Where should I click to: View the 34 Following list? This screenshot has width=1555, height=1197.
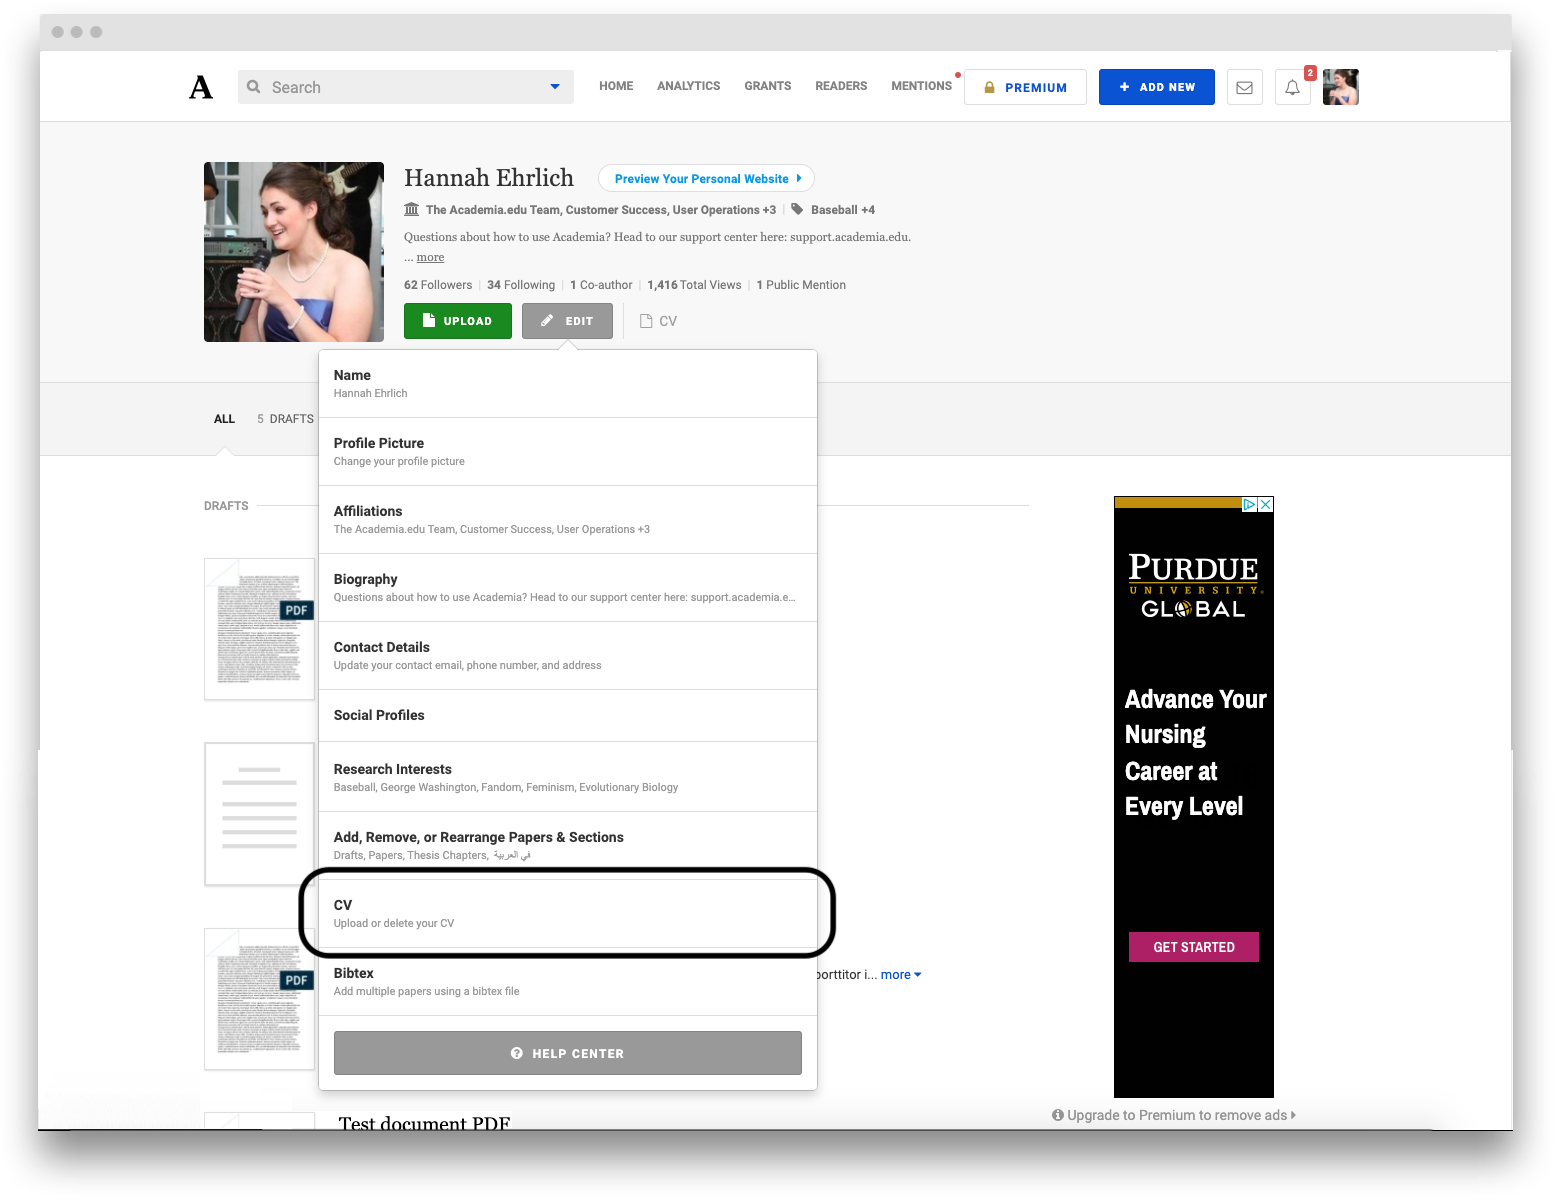[x=521, y=285]
